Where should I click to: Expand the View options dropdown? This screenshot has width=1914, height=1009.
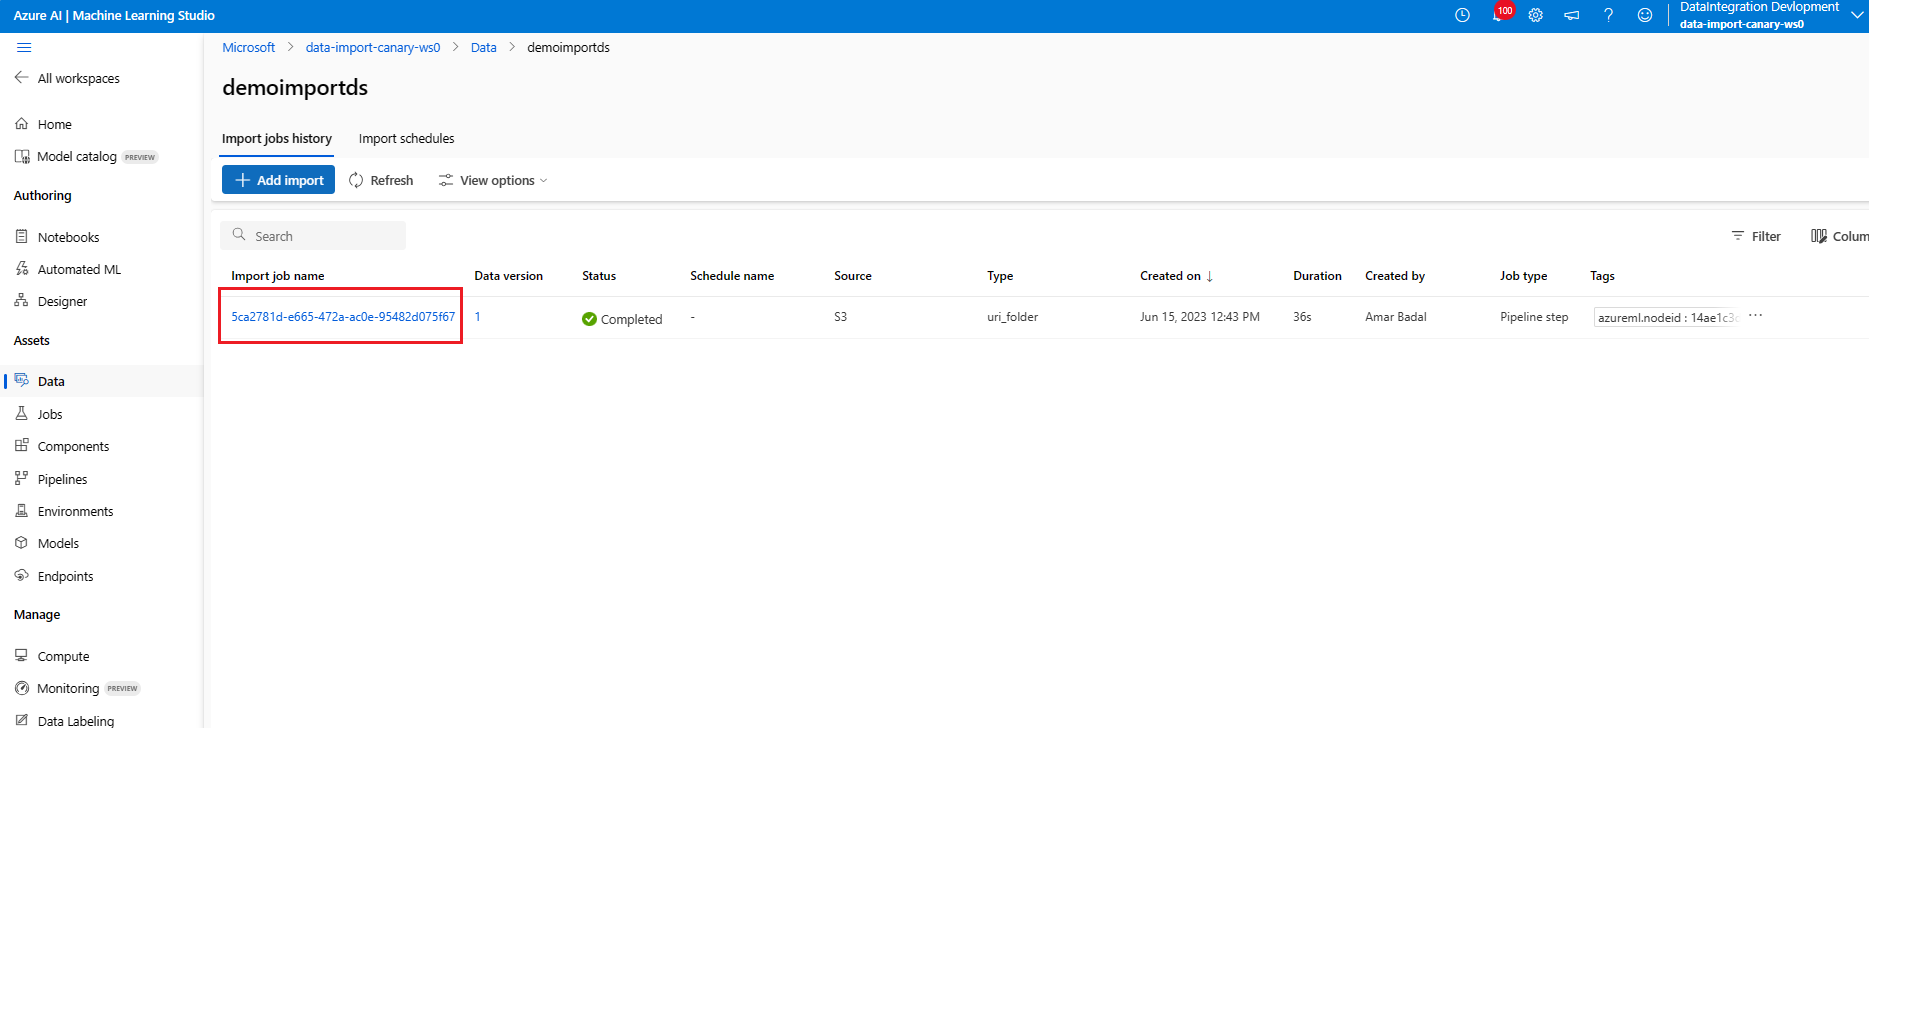coord(493,180)
